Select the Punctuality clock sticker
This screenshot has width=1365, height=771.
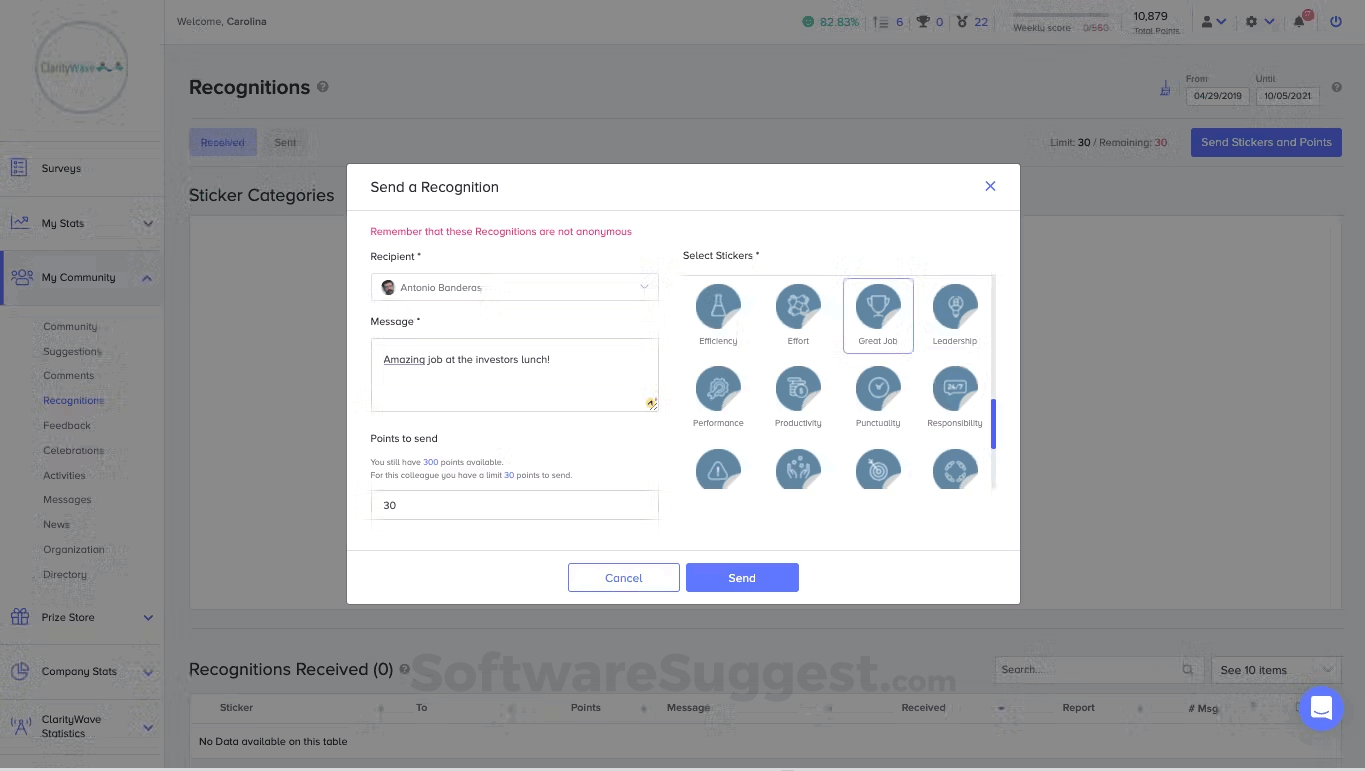878,389
